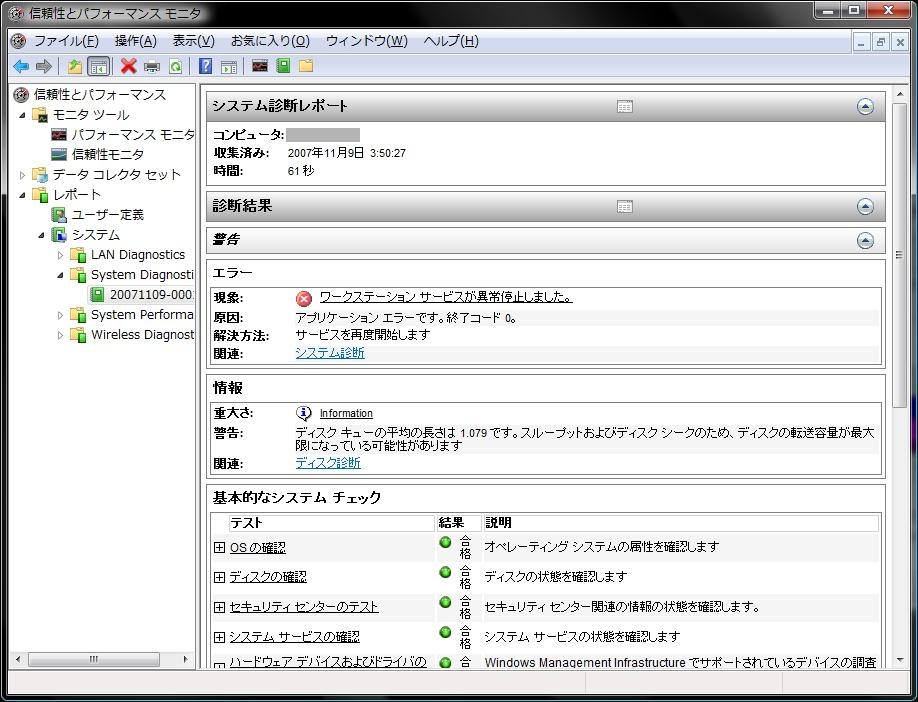Open the ファイル(F) menu
Viewport: 918px width, 702px height.
click(66, 41)
